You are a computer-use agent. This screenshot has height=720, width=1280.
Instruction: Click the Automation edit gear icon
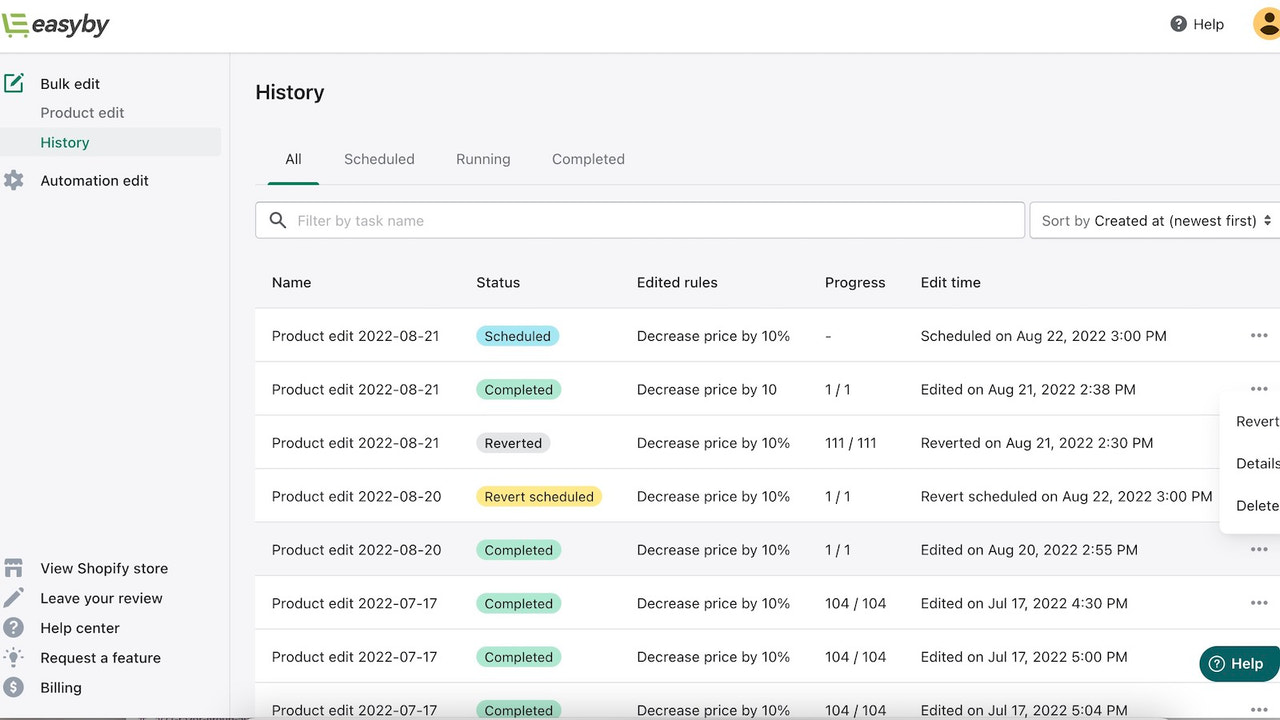[14, 180]
